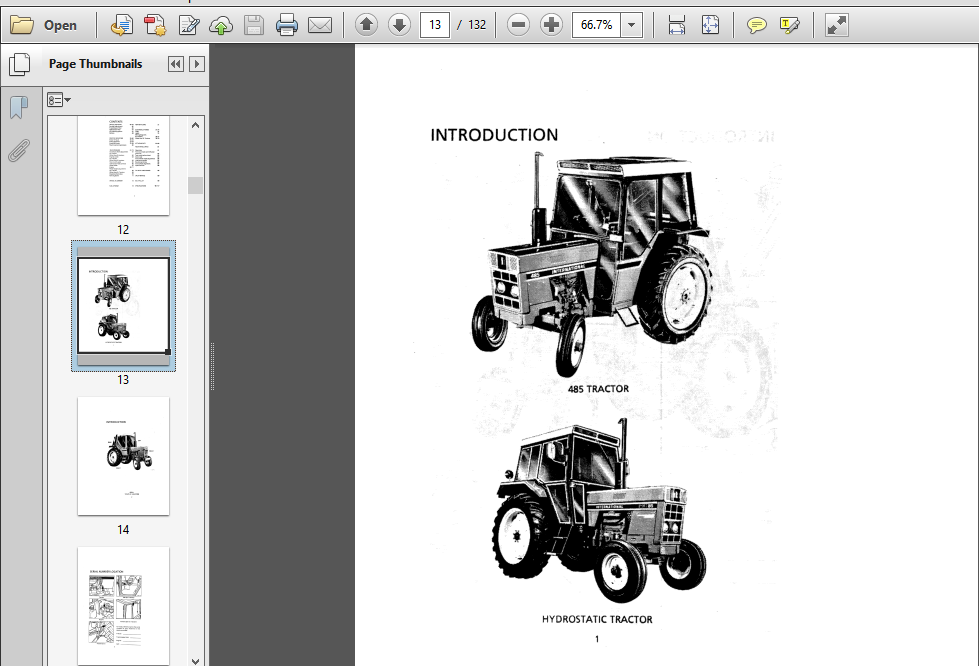Zoom out with the minus button
Viewport: 979px width, 666px height.
pos(518,25)
